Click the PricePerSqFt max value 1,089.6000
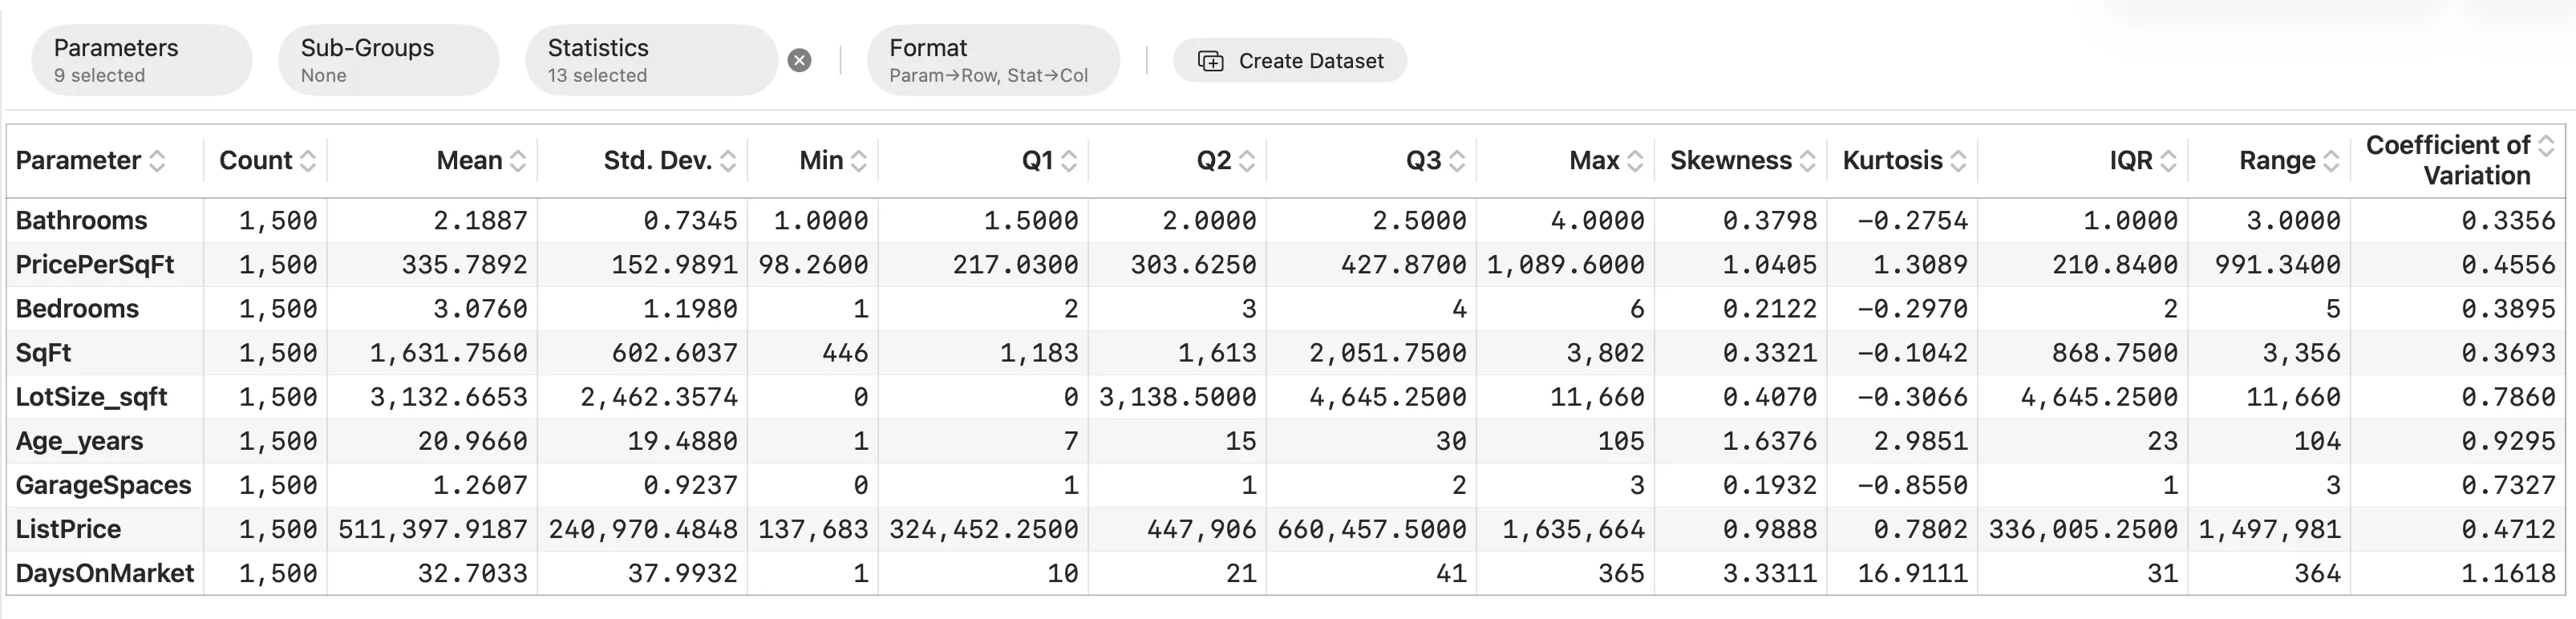 pos(1565,265)
